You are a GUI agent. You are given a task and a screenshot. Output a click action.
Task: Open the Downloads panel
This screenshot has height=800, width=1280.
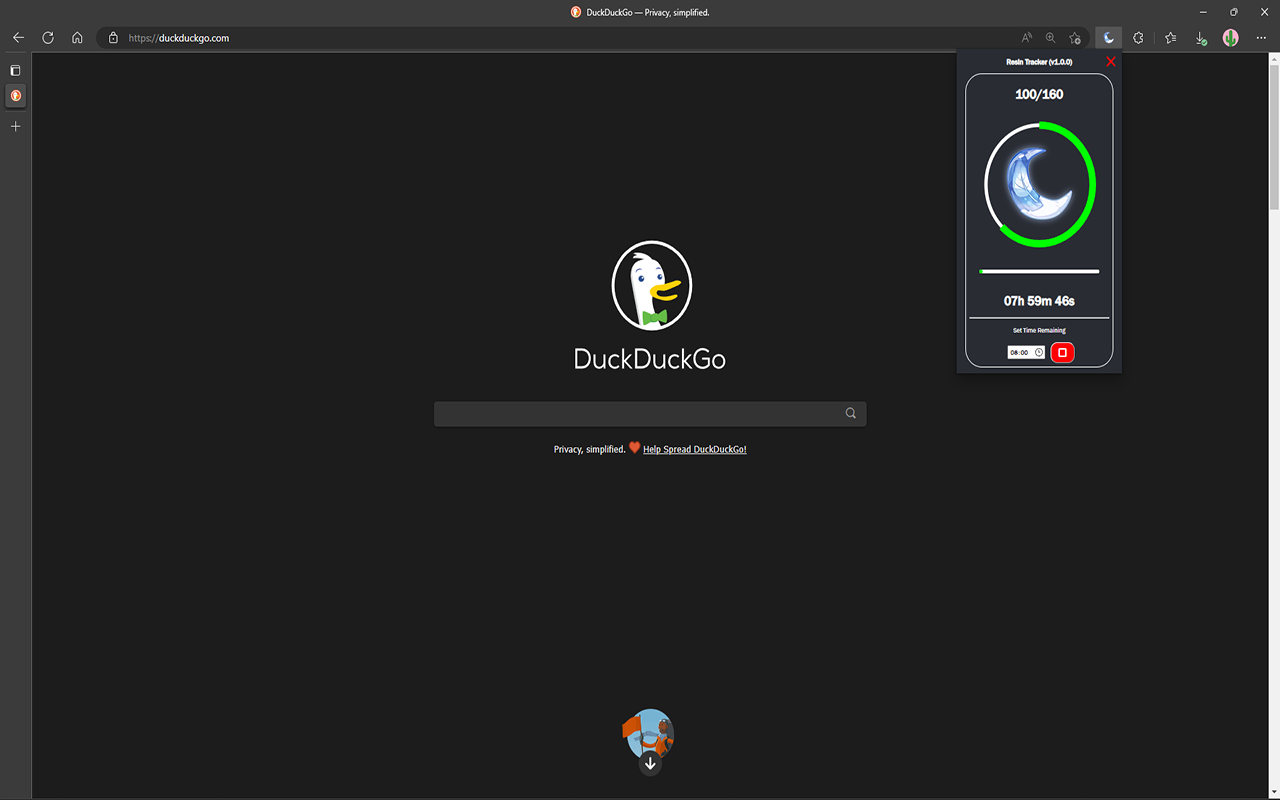(x=1201, y=38)
